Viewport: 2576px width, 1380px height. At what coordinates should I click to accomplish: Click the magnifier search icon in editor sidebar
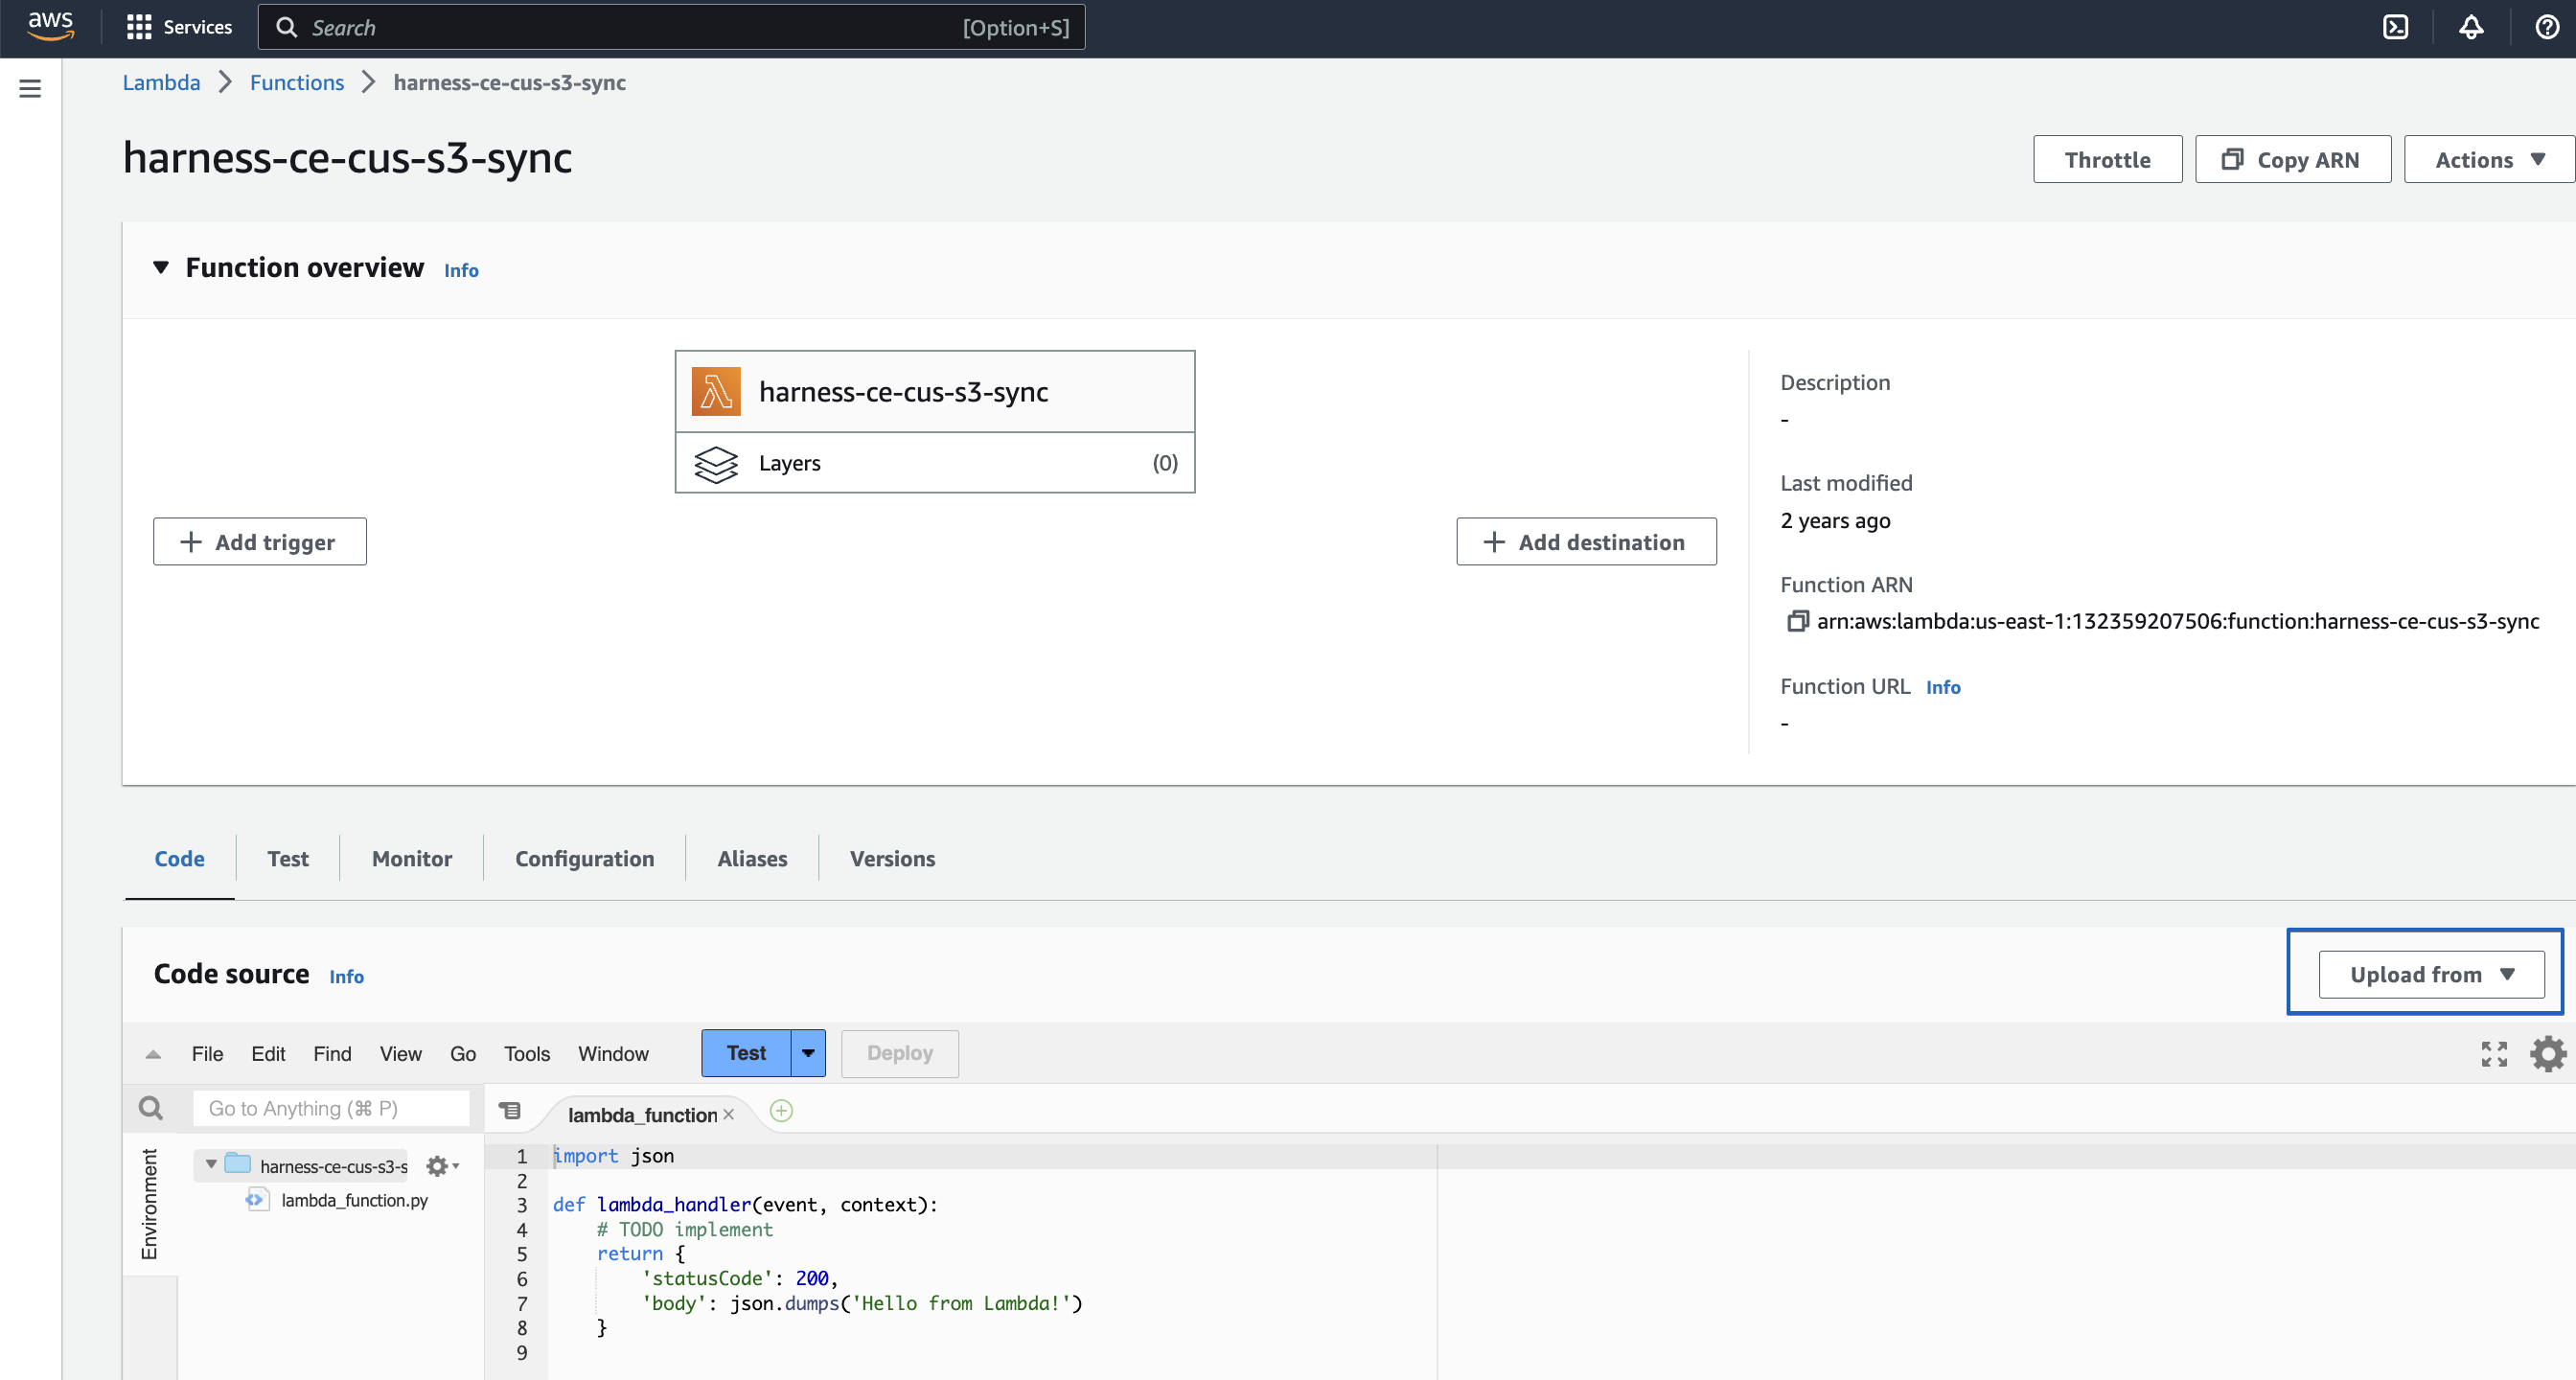[150, 1108]
